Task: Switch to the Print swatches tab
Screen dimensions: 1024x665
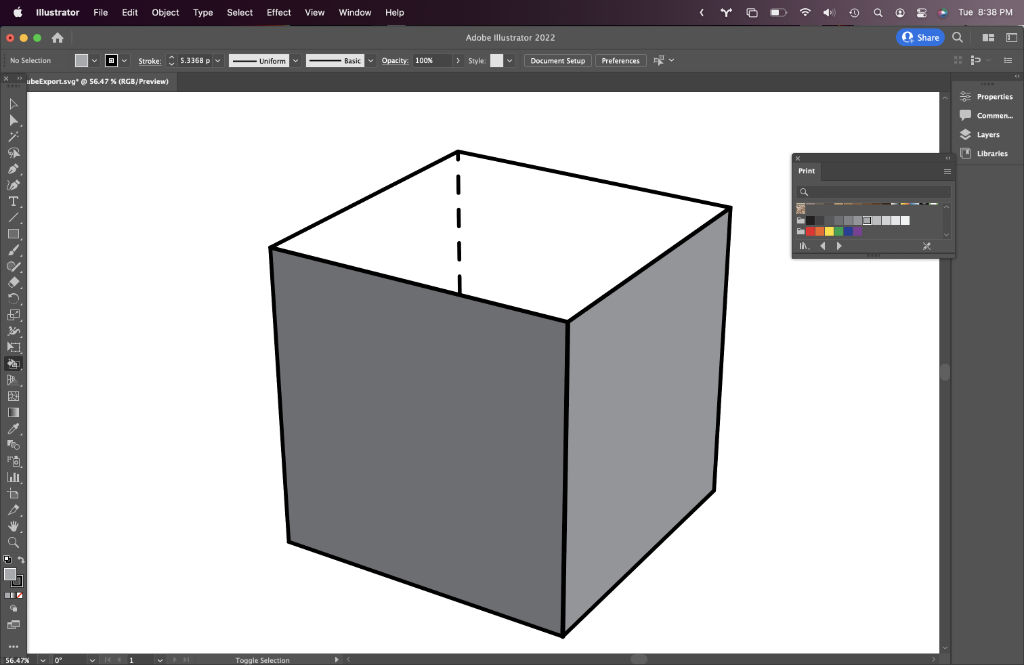Action: coord(807,171)
